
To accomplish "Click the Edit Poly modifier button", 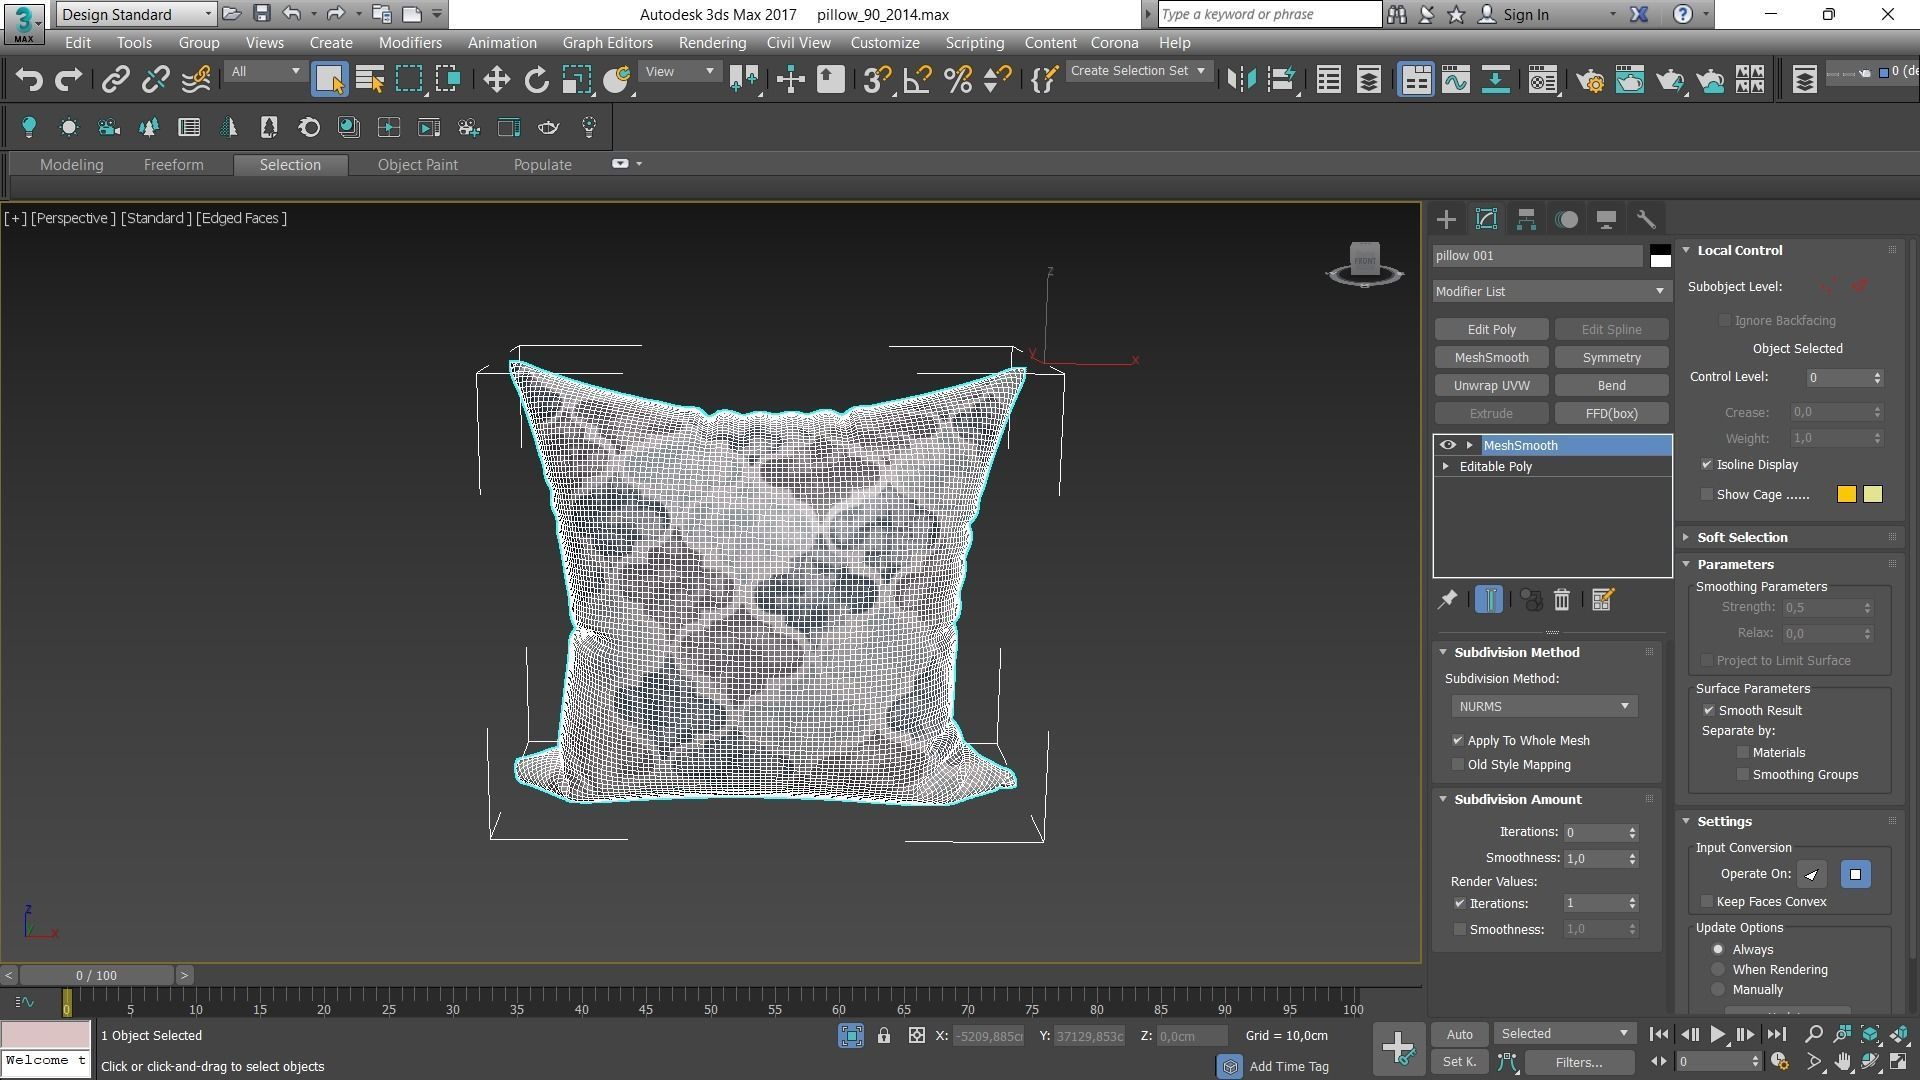I will pos(1491,330).
